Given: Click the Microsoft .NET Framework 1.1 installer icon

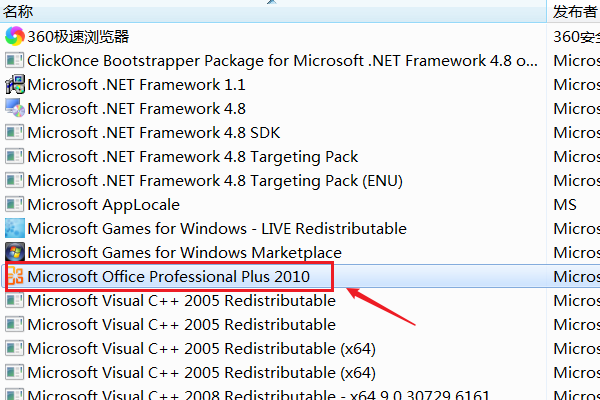Looking at the screenshot, I should click(15, 84).
